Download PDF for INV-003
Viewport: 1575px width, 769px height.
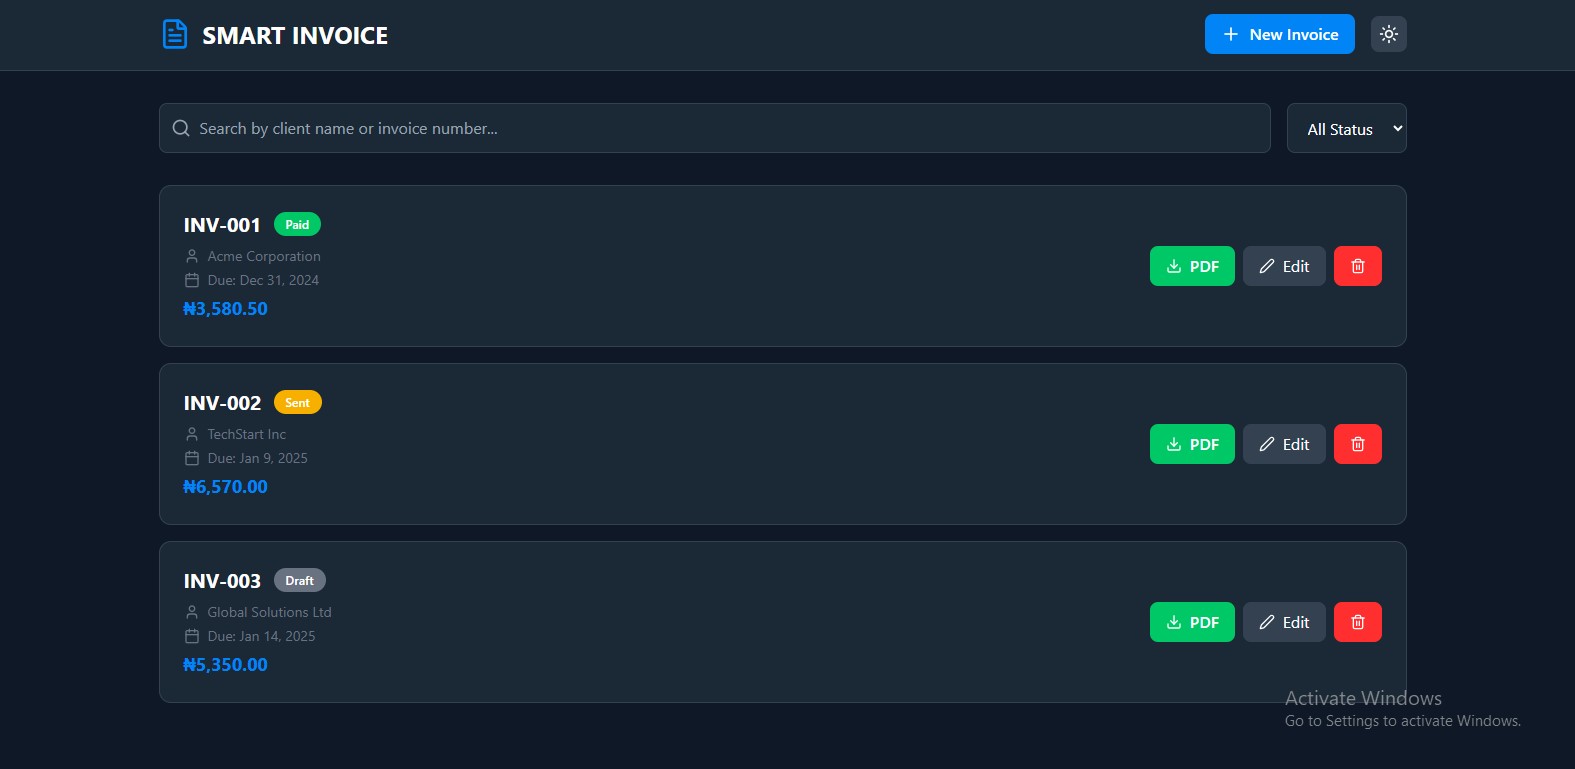pyautogui.click(x=1192, y=622)
